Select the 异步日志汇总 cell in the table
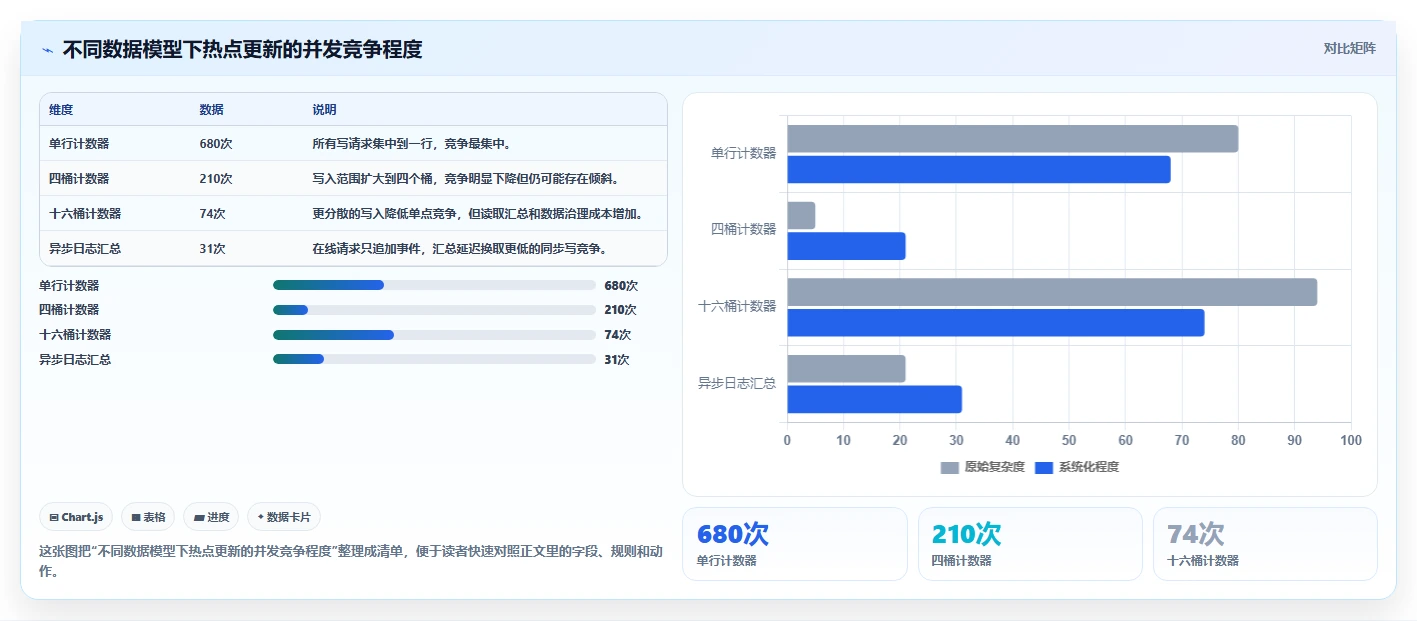The height and width of the screenshot is (621, 1417). click(85, 249)
